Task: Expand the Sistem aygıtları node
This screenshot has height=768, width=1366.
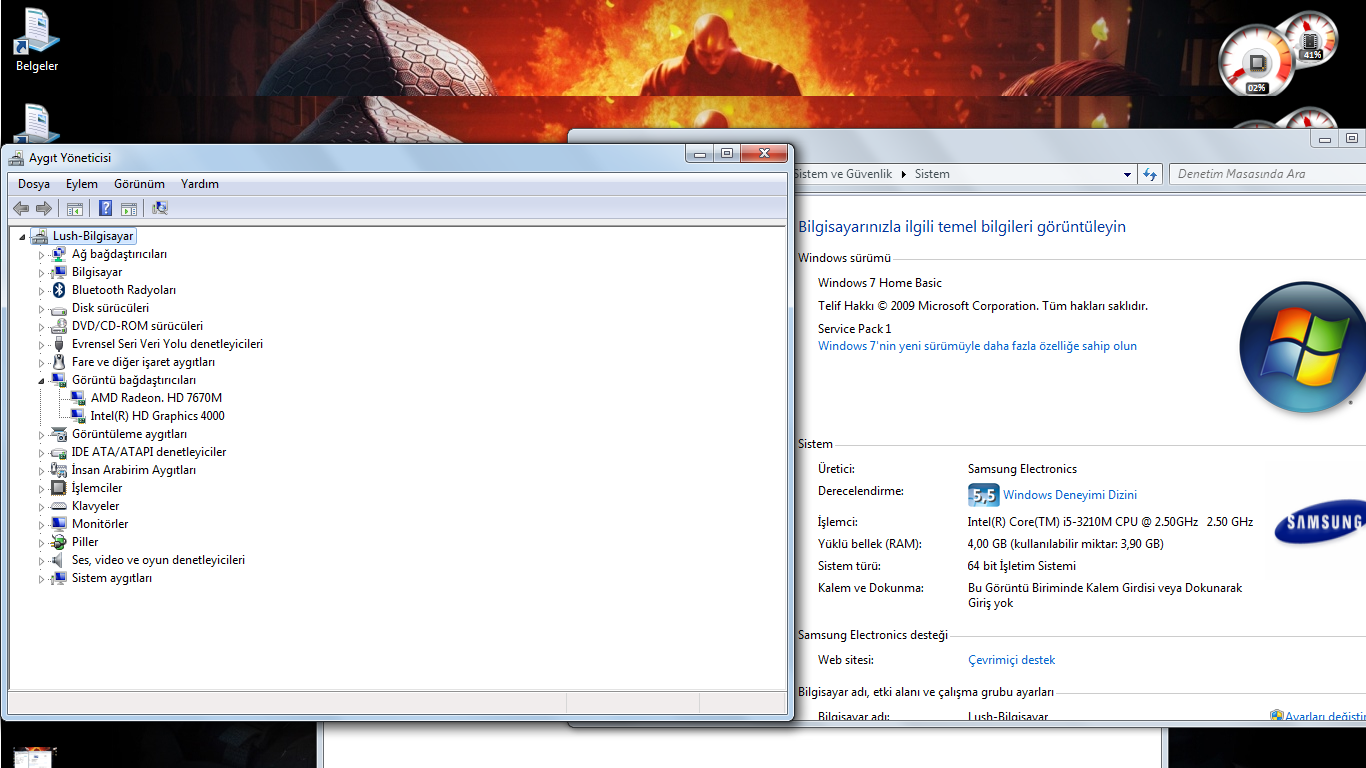Action: [42, 579]
